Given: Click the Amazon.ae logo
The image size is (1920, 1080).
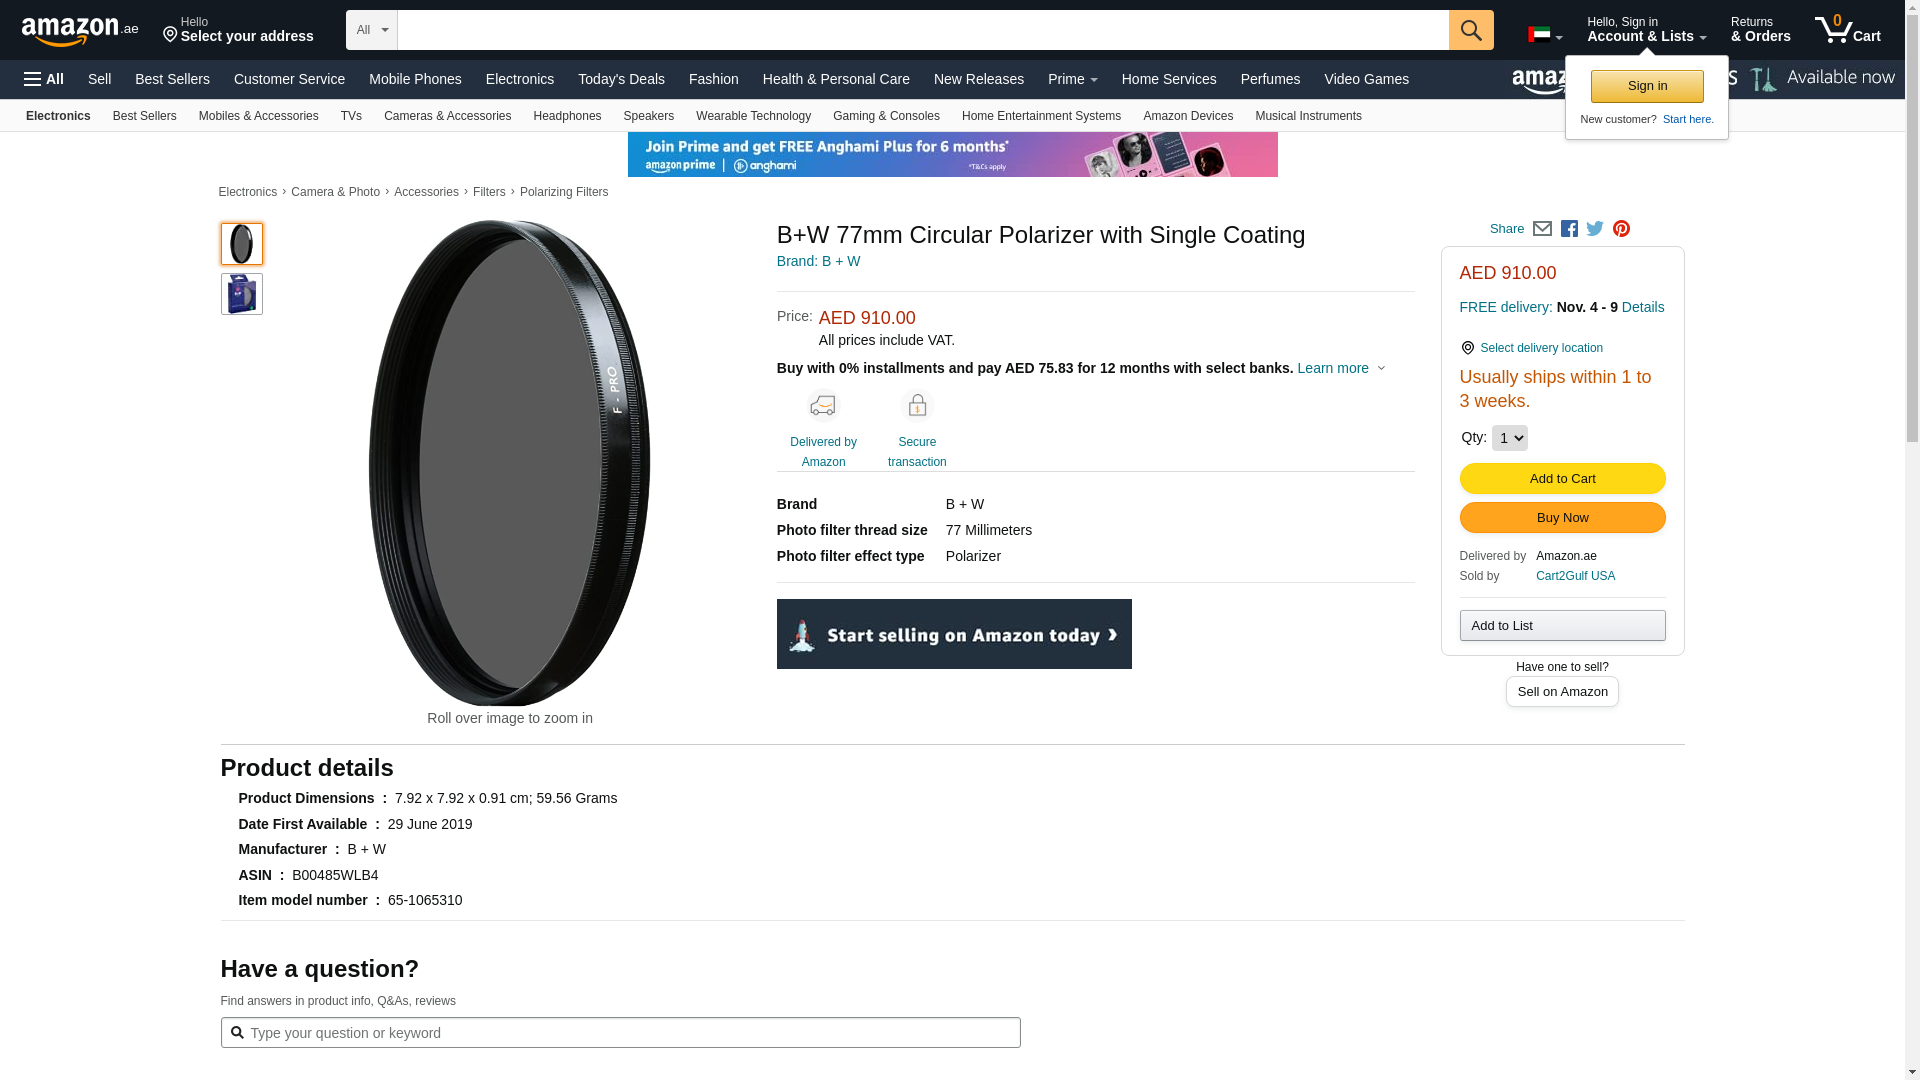Looking at the screenshot, I should point(80,31).
